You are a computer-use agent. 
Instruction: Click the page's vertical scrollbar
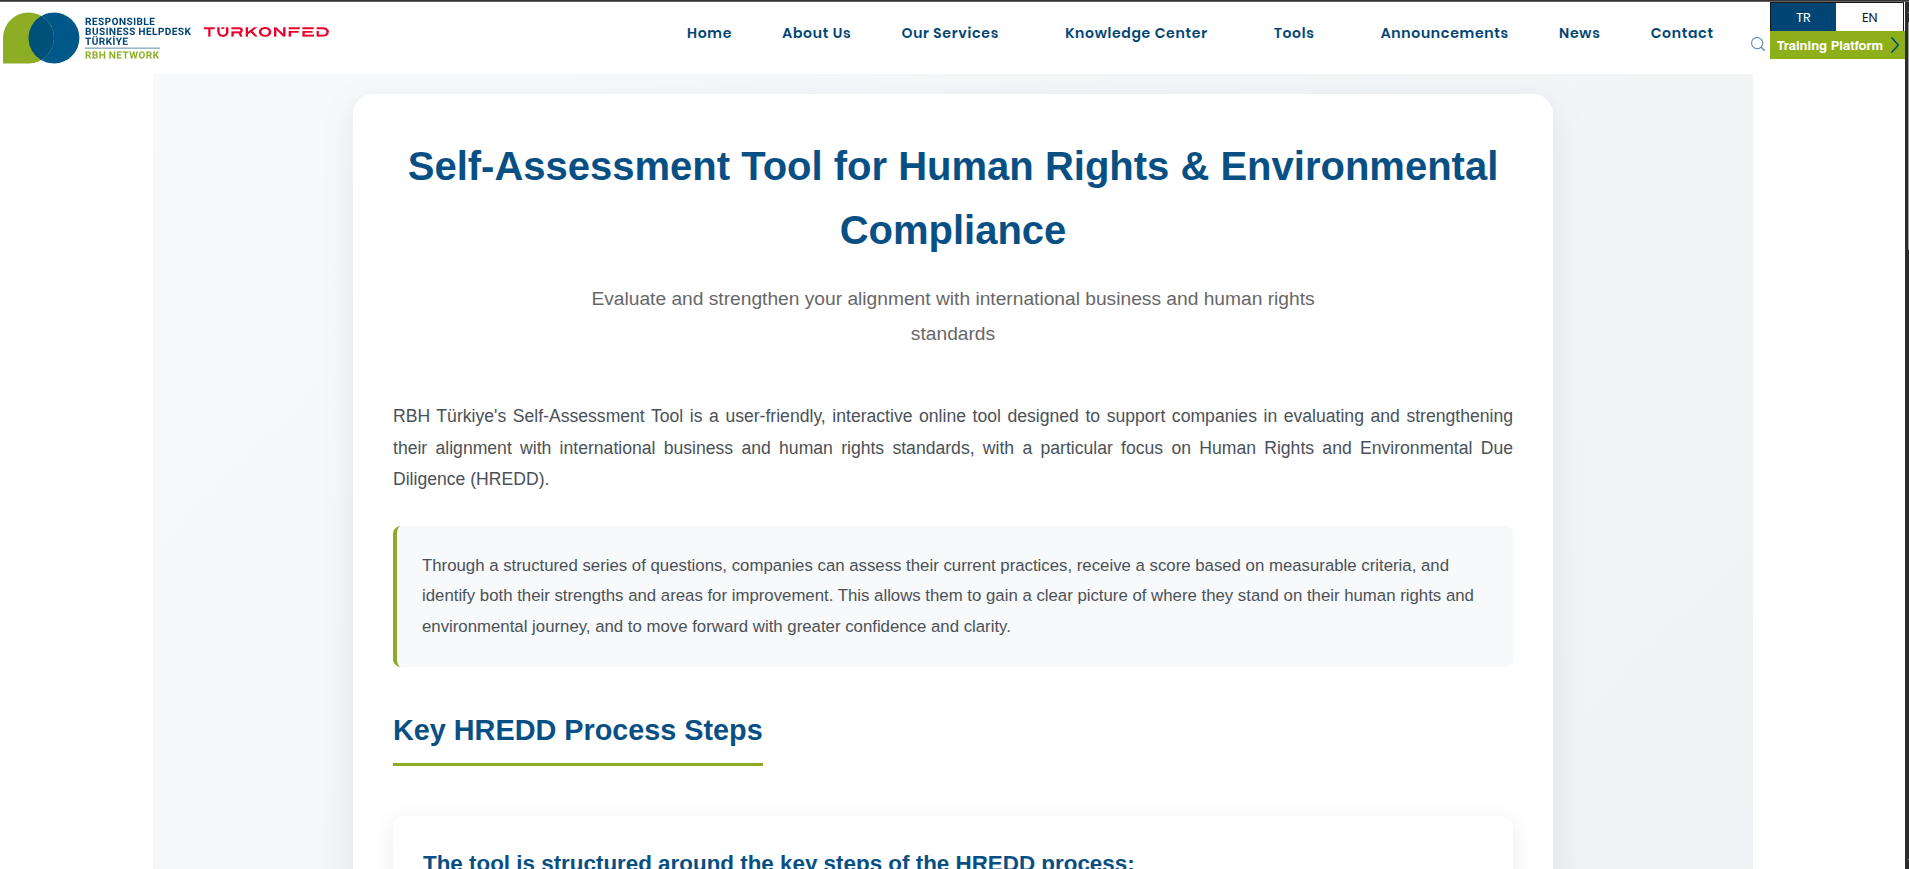pos(1906,400)
